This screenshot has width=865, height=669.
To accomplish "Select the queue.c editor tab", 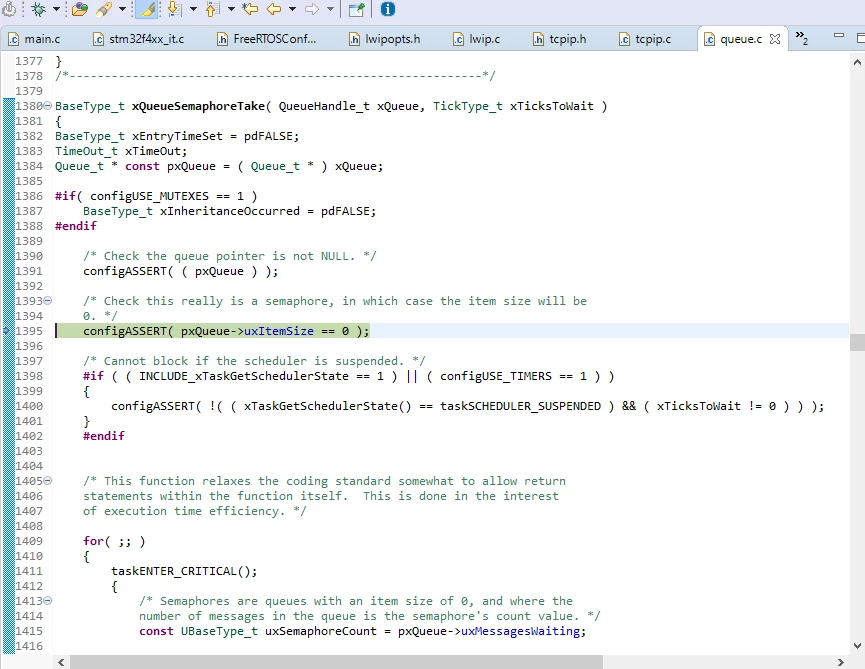I will click(740, 39).
